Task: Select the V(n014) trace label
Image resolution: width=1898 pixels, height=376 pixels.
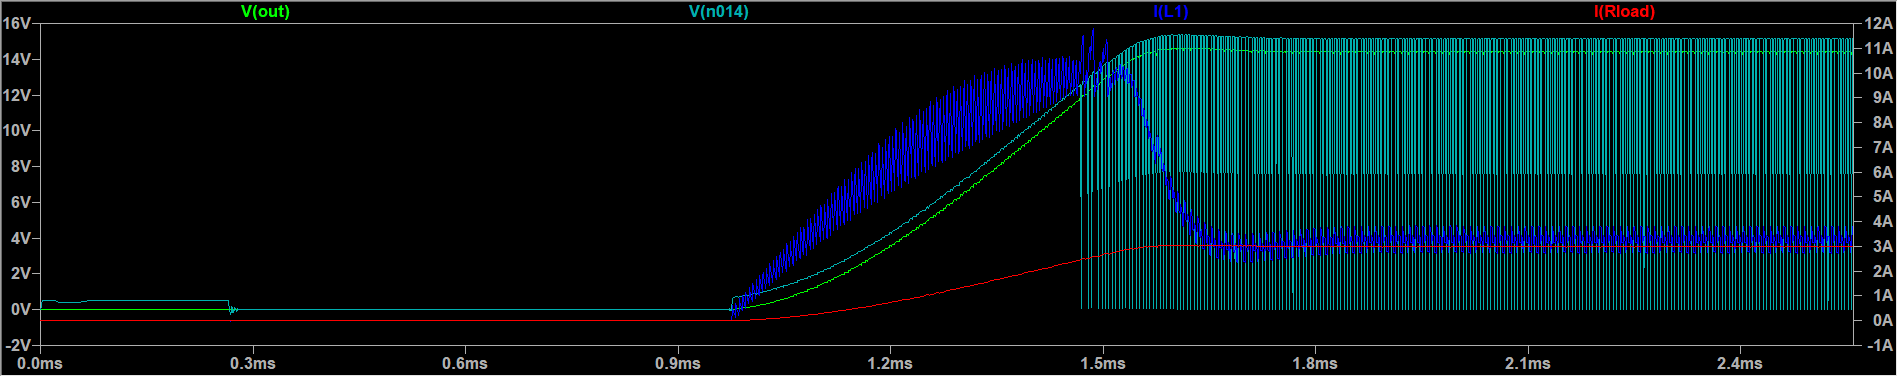Action: click(719, 12)
